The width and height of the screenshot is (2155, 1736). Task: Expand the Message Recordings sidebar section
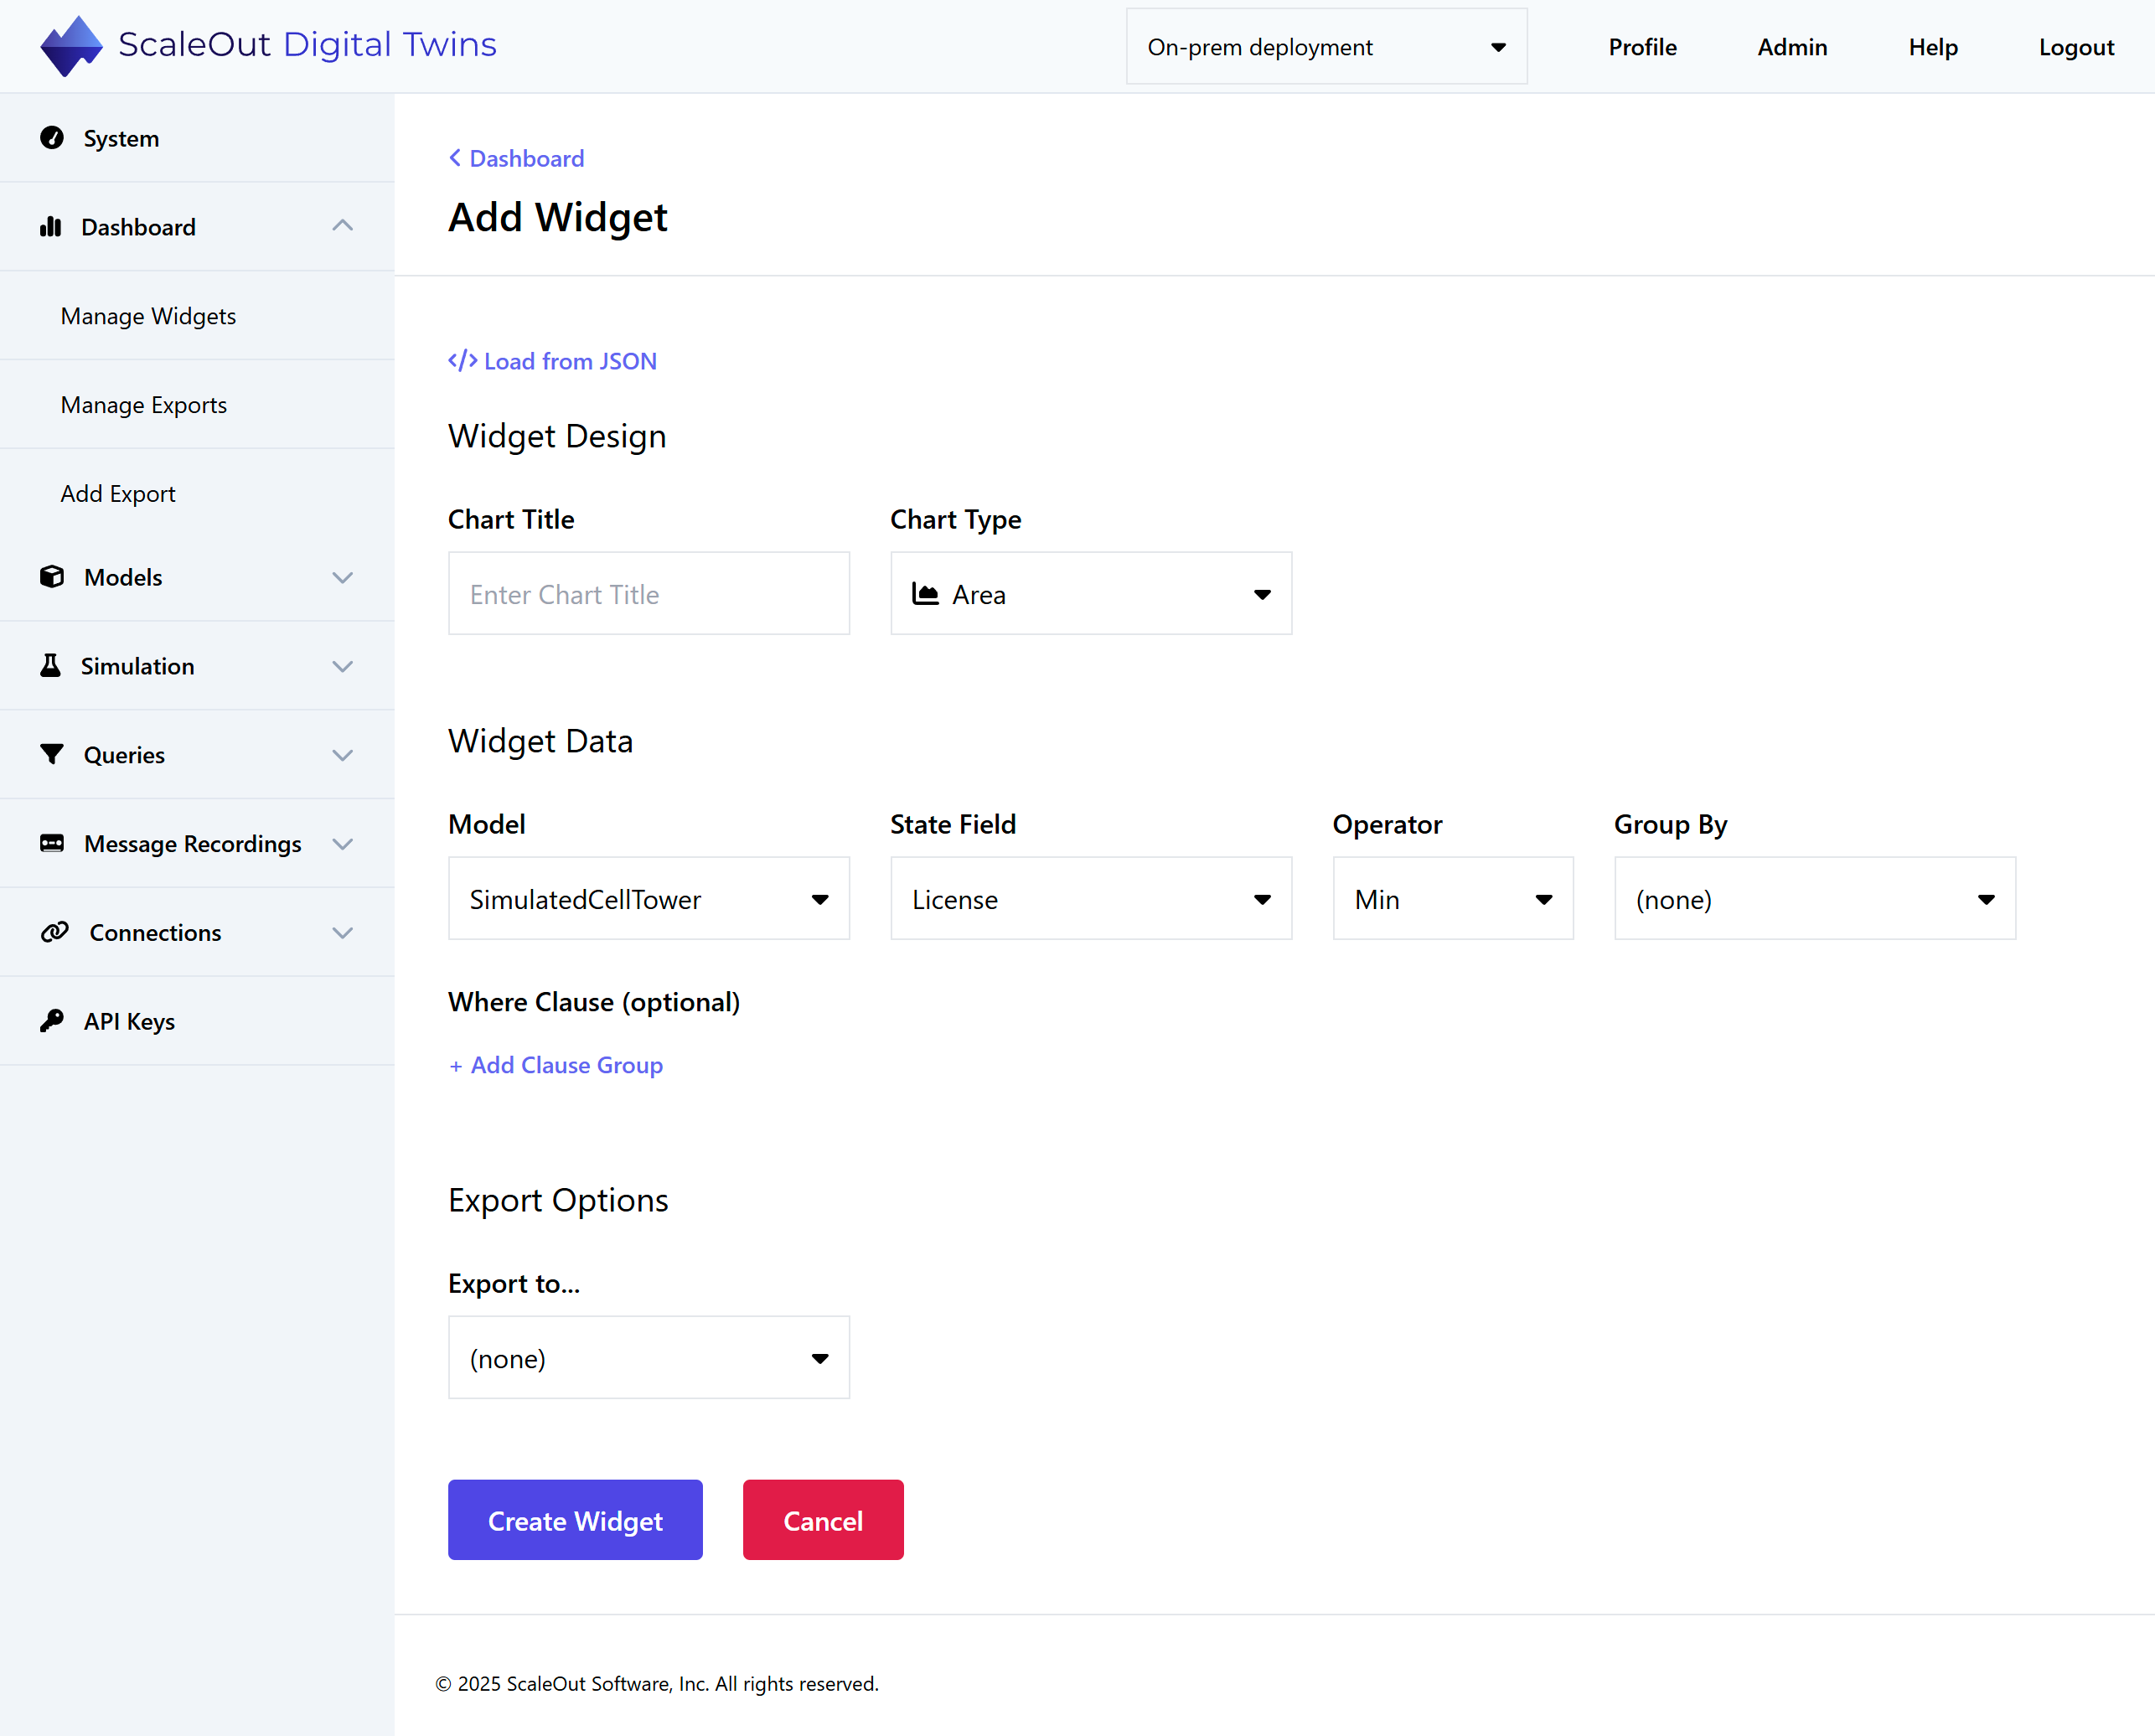343,843
